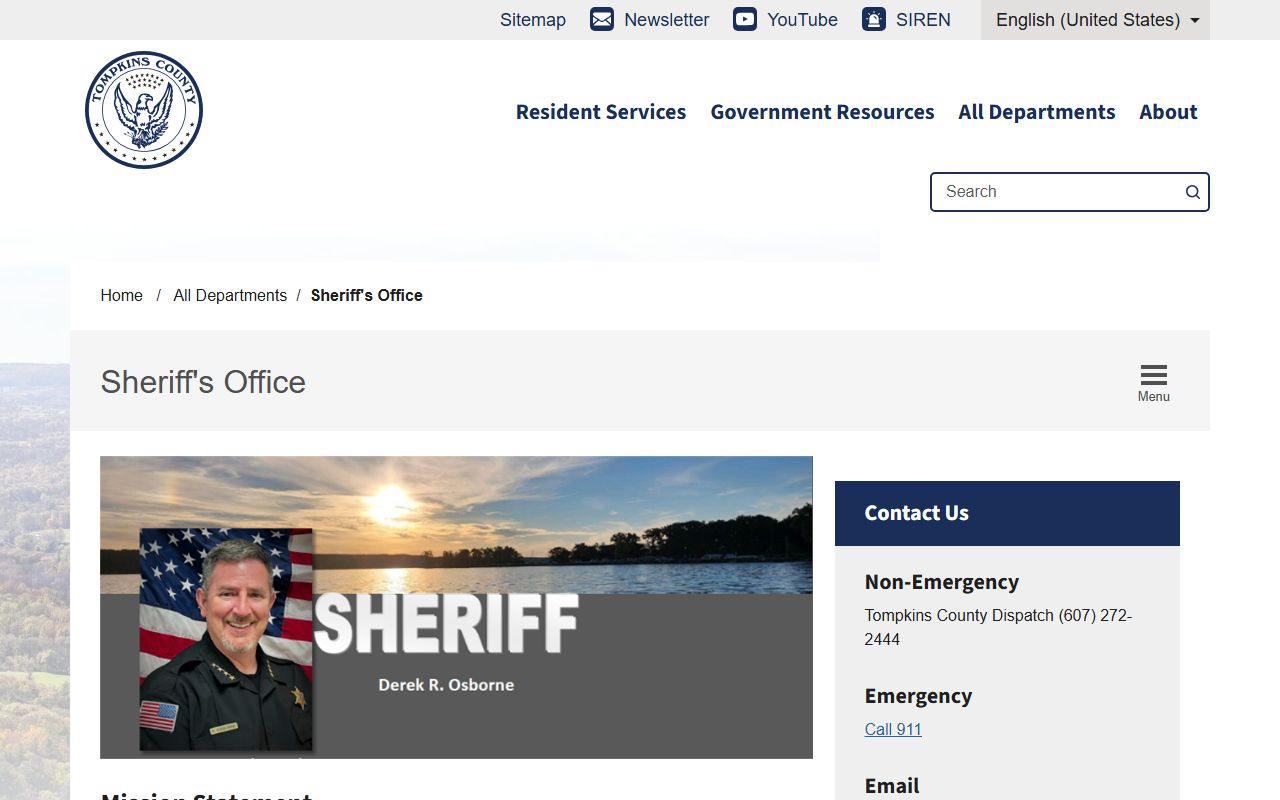Click the Contact Us panel header
The height and width of the screenshot is (800, 1280).
pos(1007,513)
